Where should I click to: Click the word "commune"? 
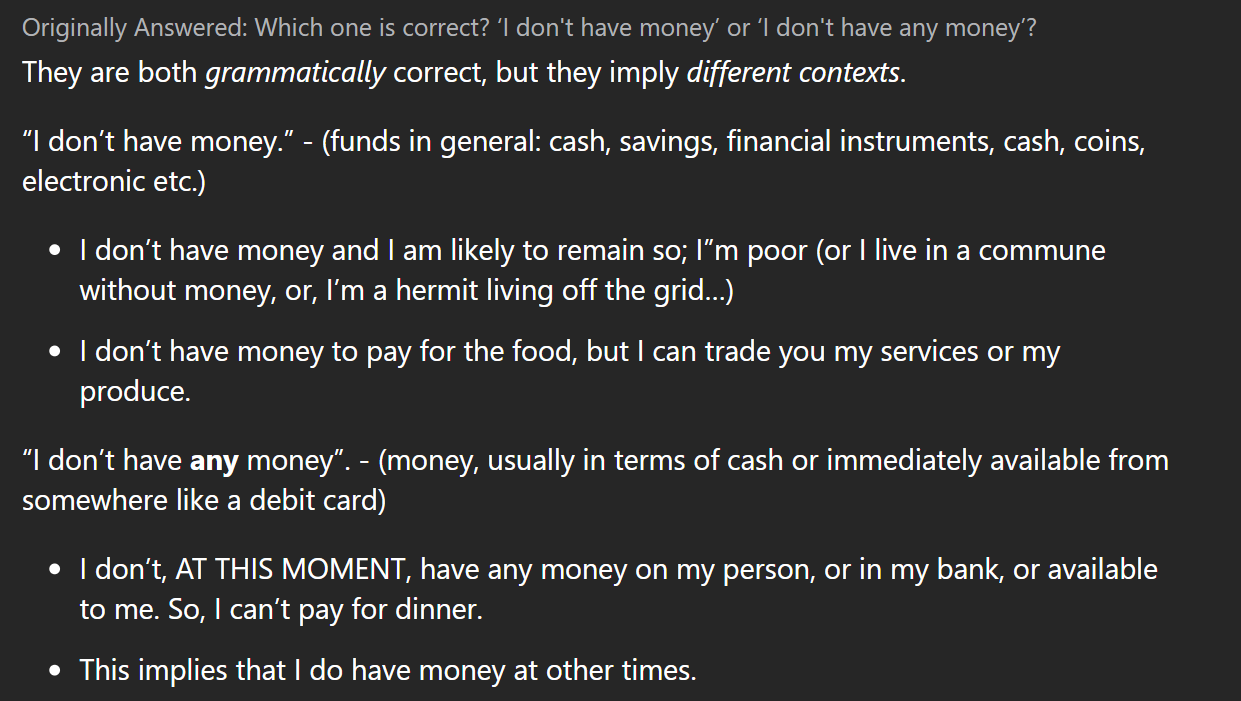click(x=1042, y=250)
